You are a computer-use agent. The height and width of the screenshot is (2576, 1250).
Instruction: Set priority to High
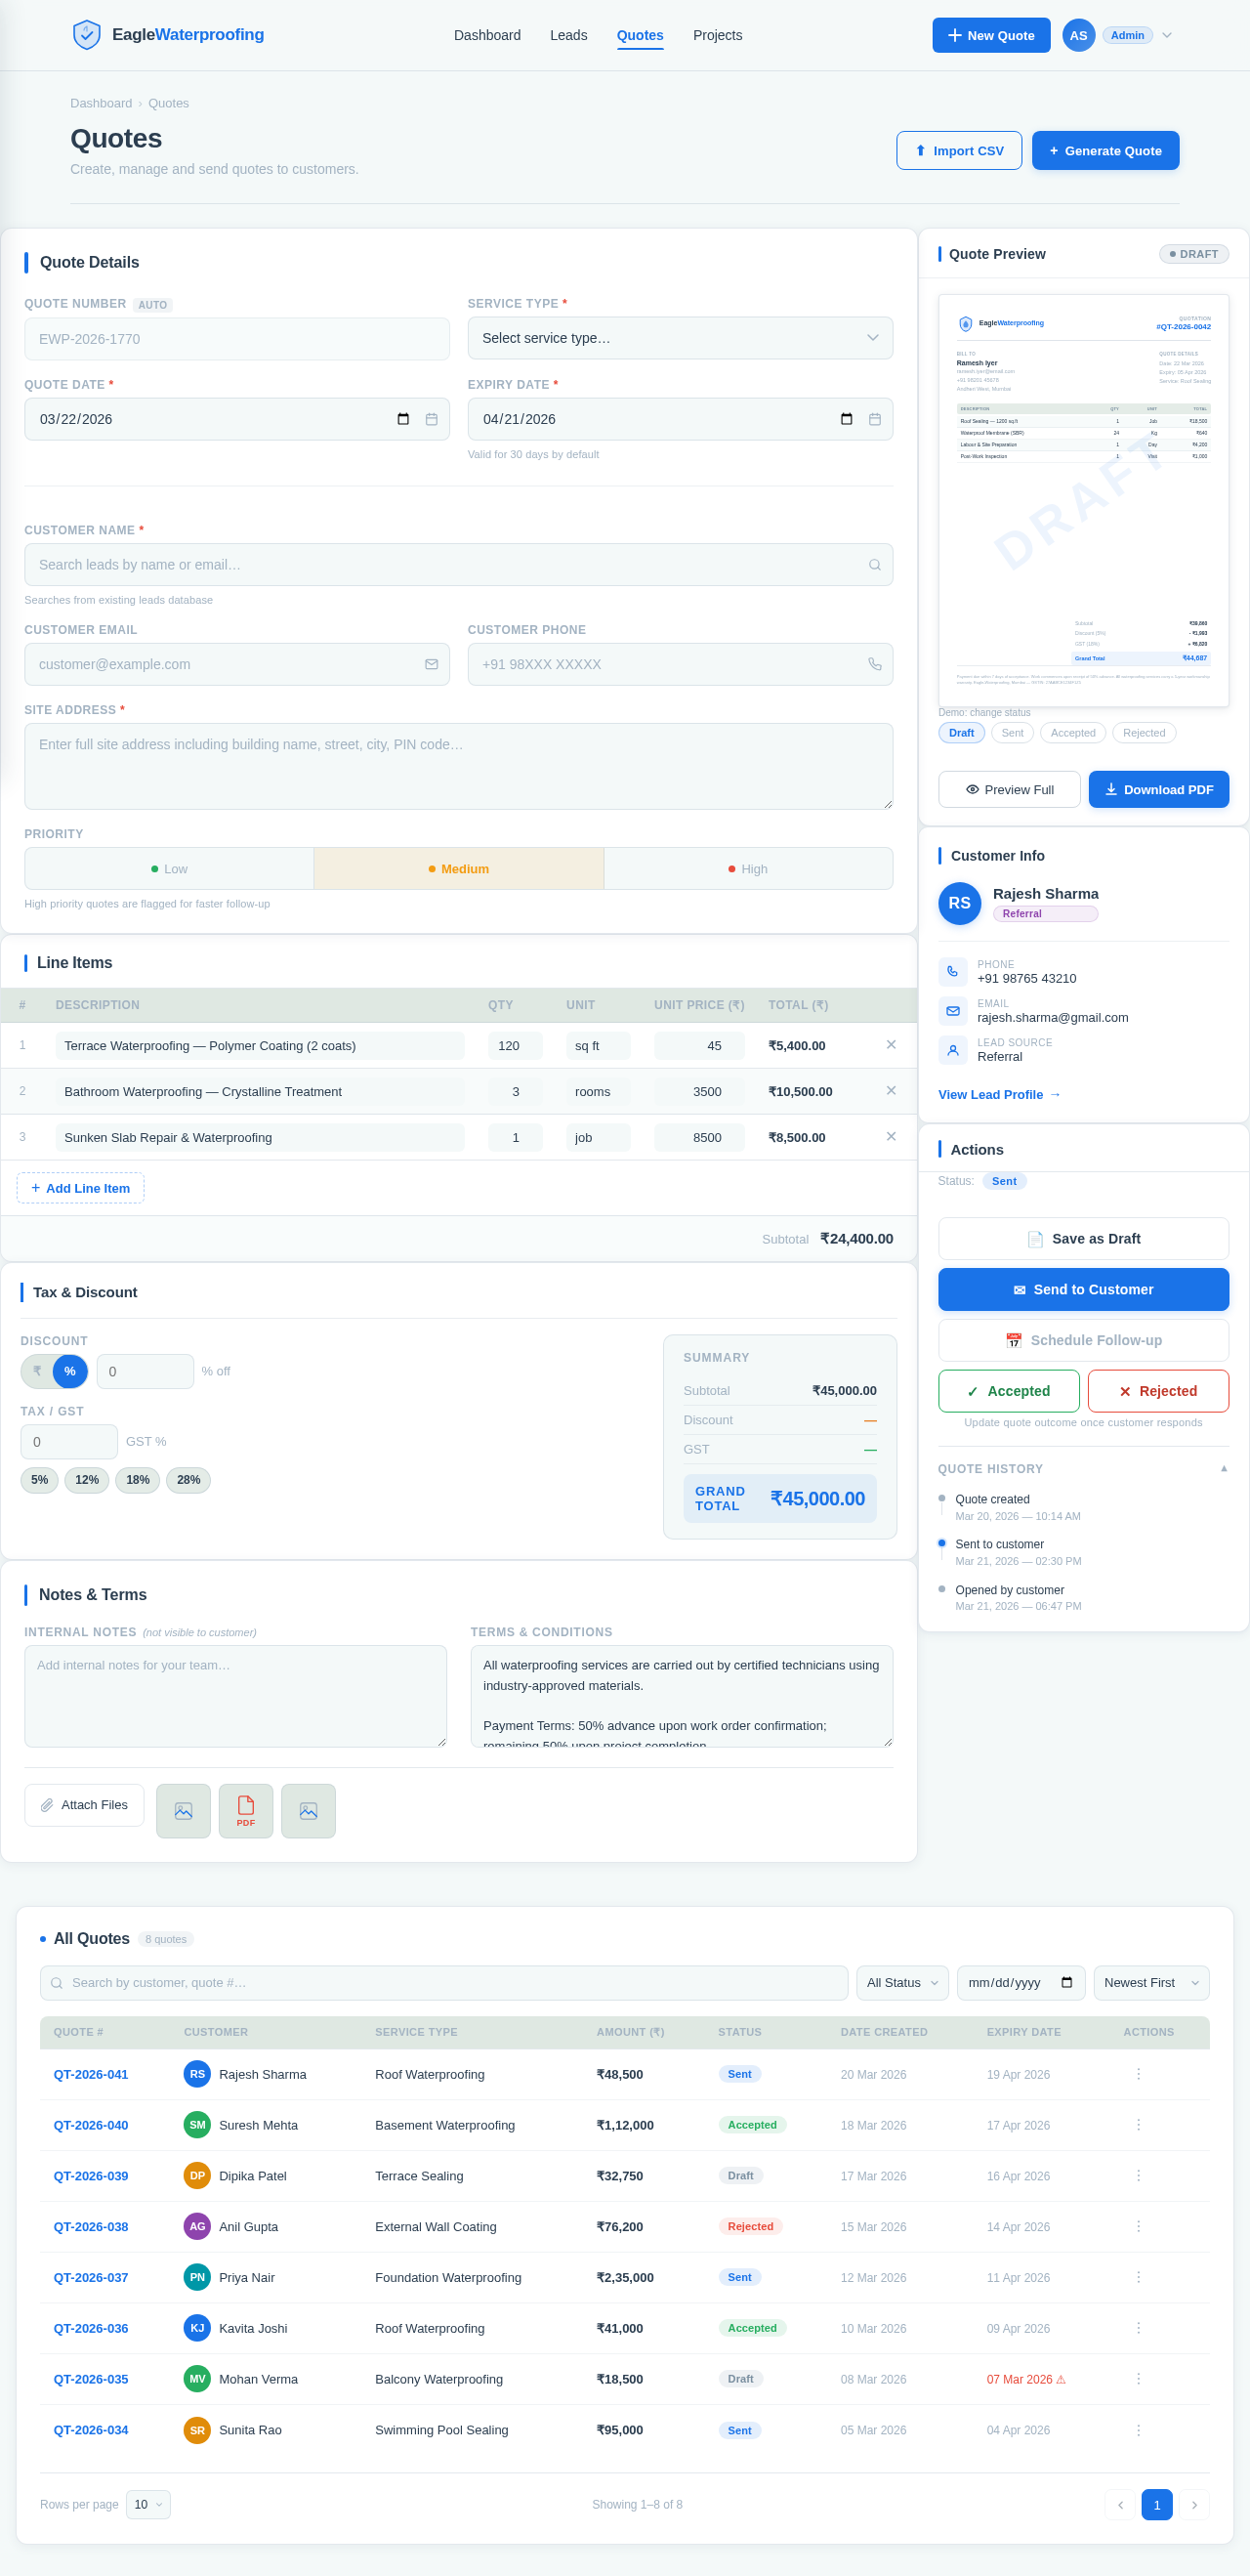747,869
